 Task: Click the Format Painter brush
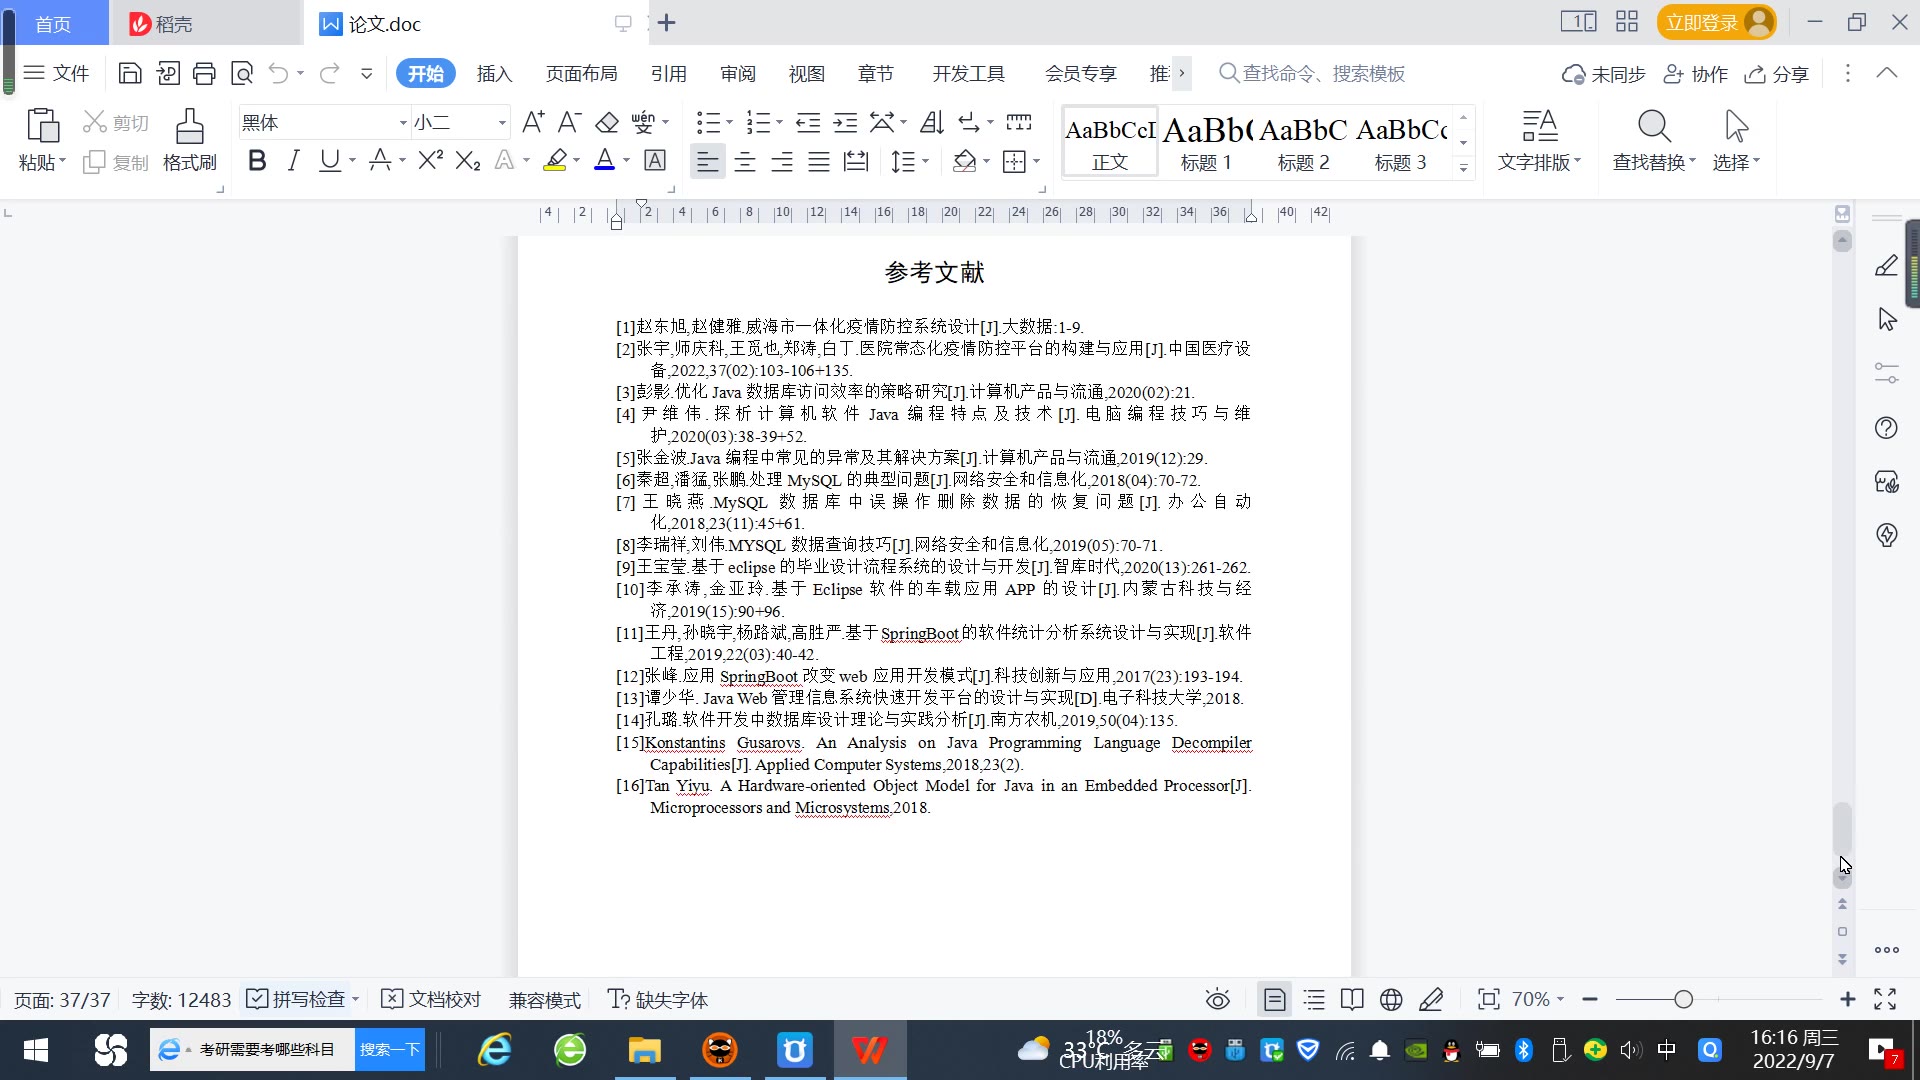189,140
